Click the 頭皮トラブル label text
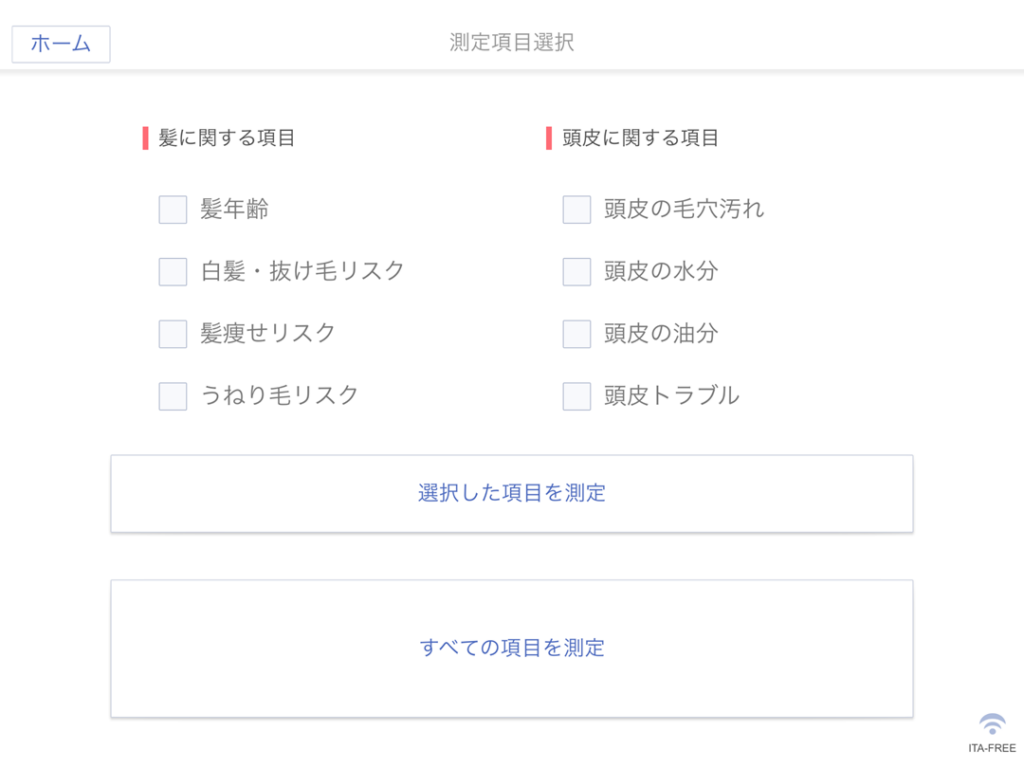Image resolution: width=1024 pixels, height=768 pixels. point(671,395)
